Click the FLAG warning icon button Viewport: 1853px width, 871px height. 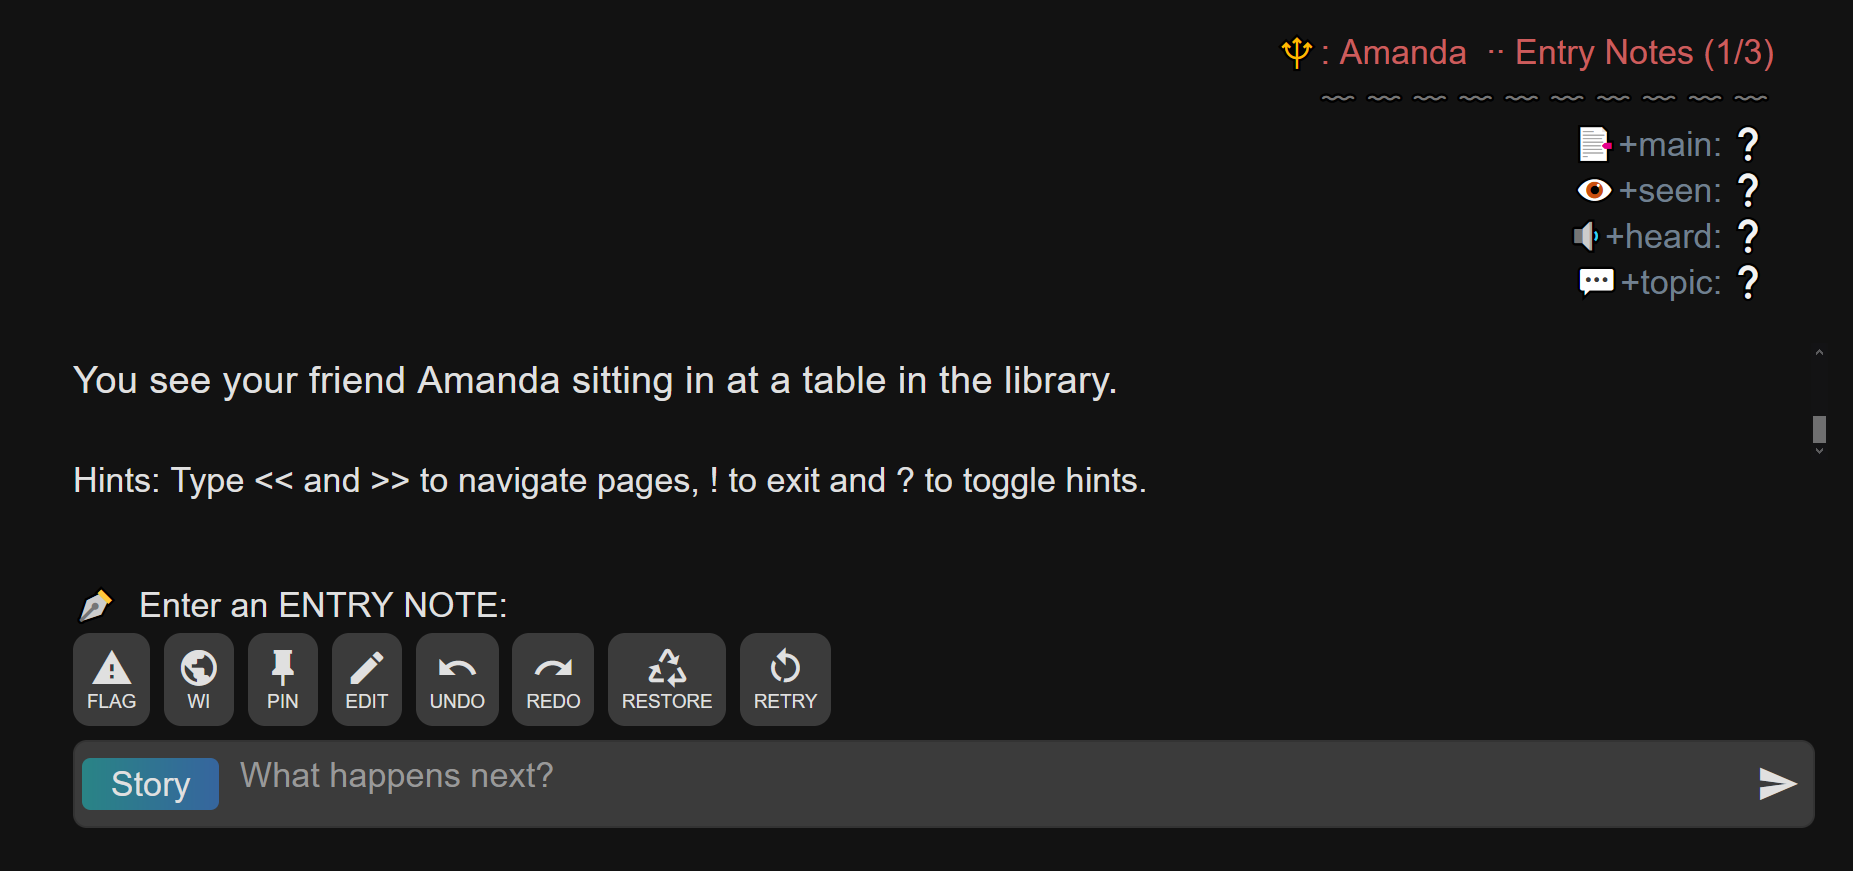[x=111, y=679]
